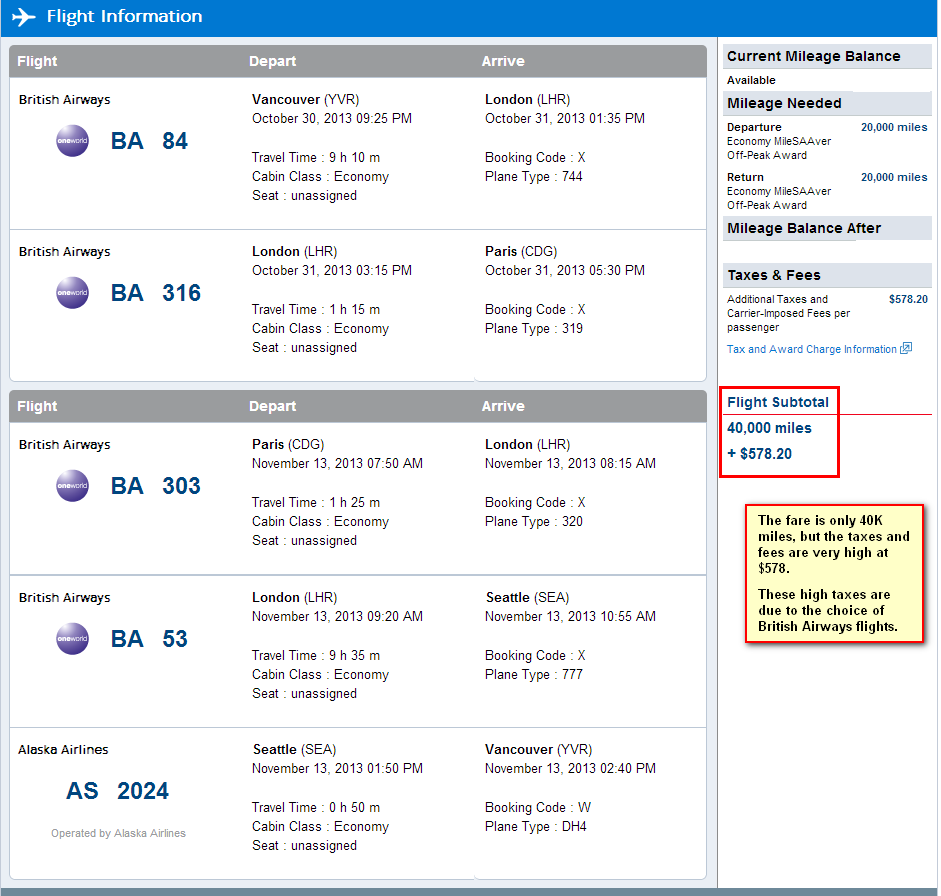Click 'Booking Code : W'

[538, 808]
